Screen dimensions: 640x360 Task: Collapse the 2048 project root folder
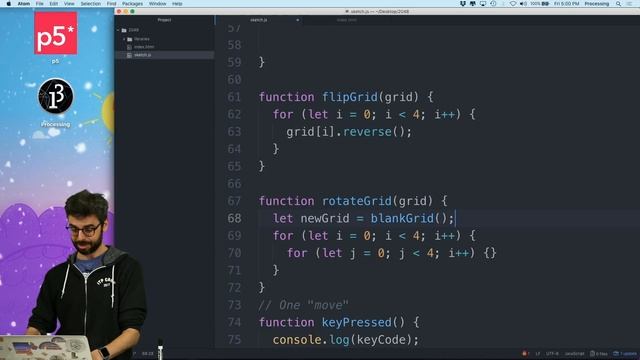click(x=118, y=30)
